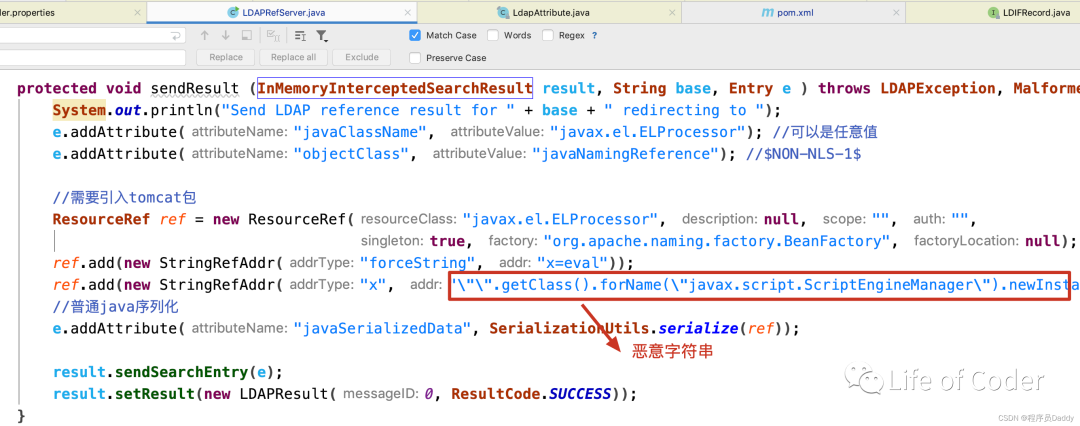Click the add selection for next occurrence icon

point(300,36)
